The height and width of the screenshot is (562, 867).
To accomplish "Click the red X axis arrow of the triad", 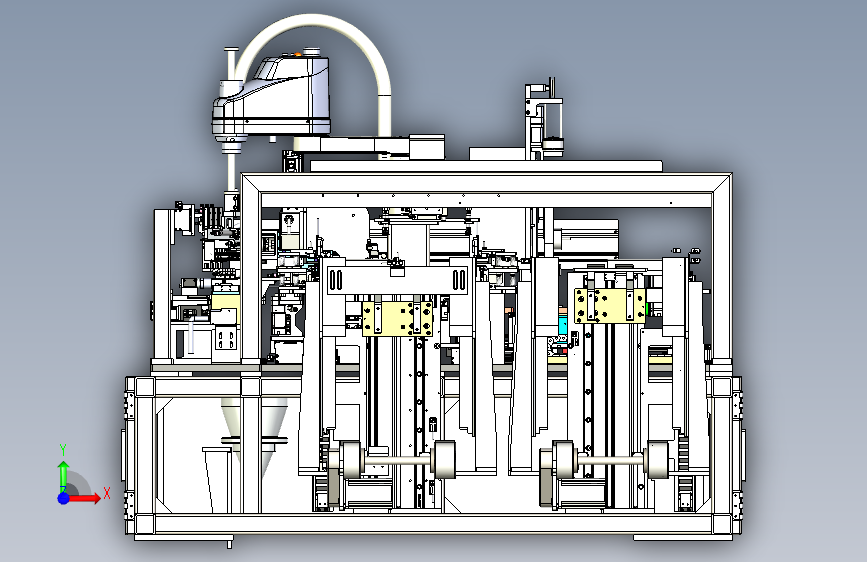I will (84, 498).
